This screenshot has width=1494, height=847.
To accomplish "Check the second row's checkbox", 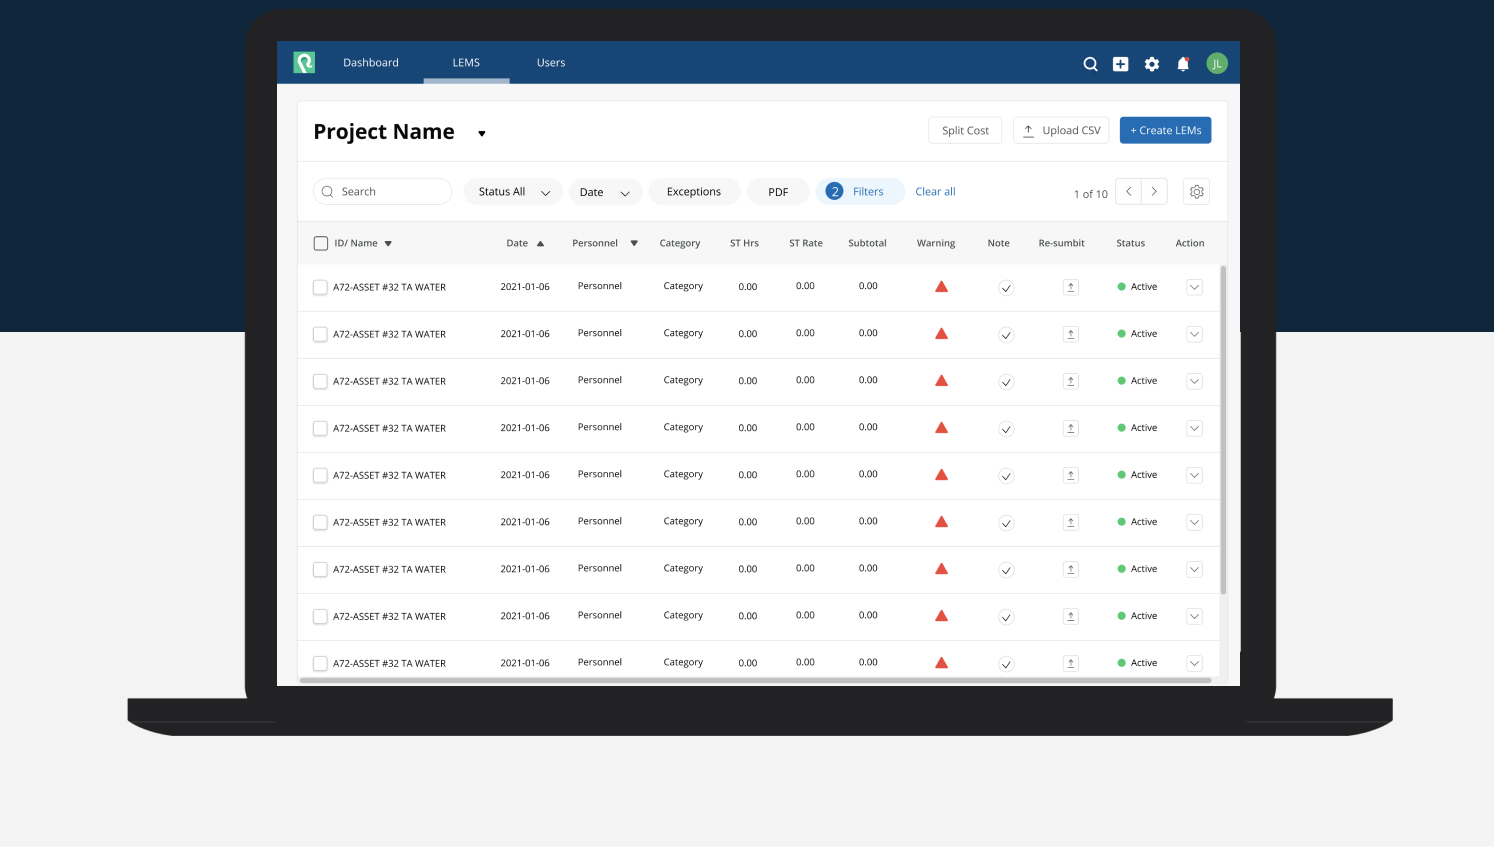I will click(x=320, y=334).
